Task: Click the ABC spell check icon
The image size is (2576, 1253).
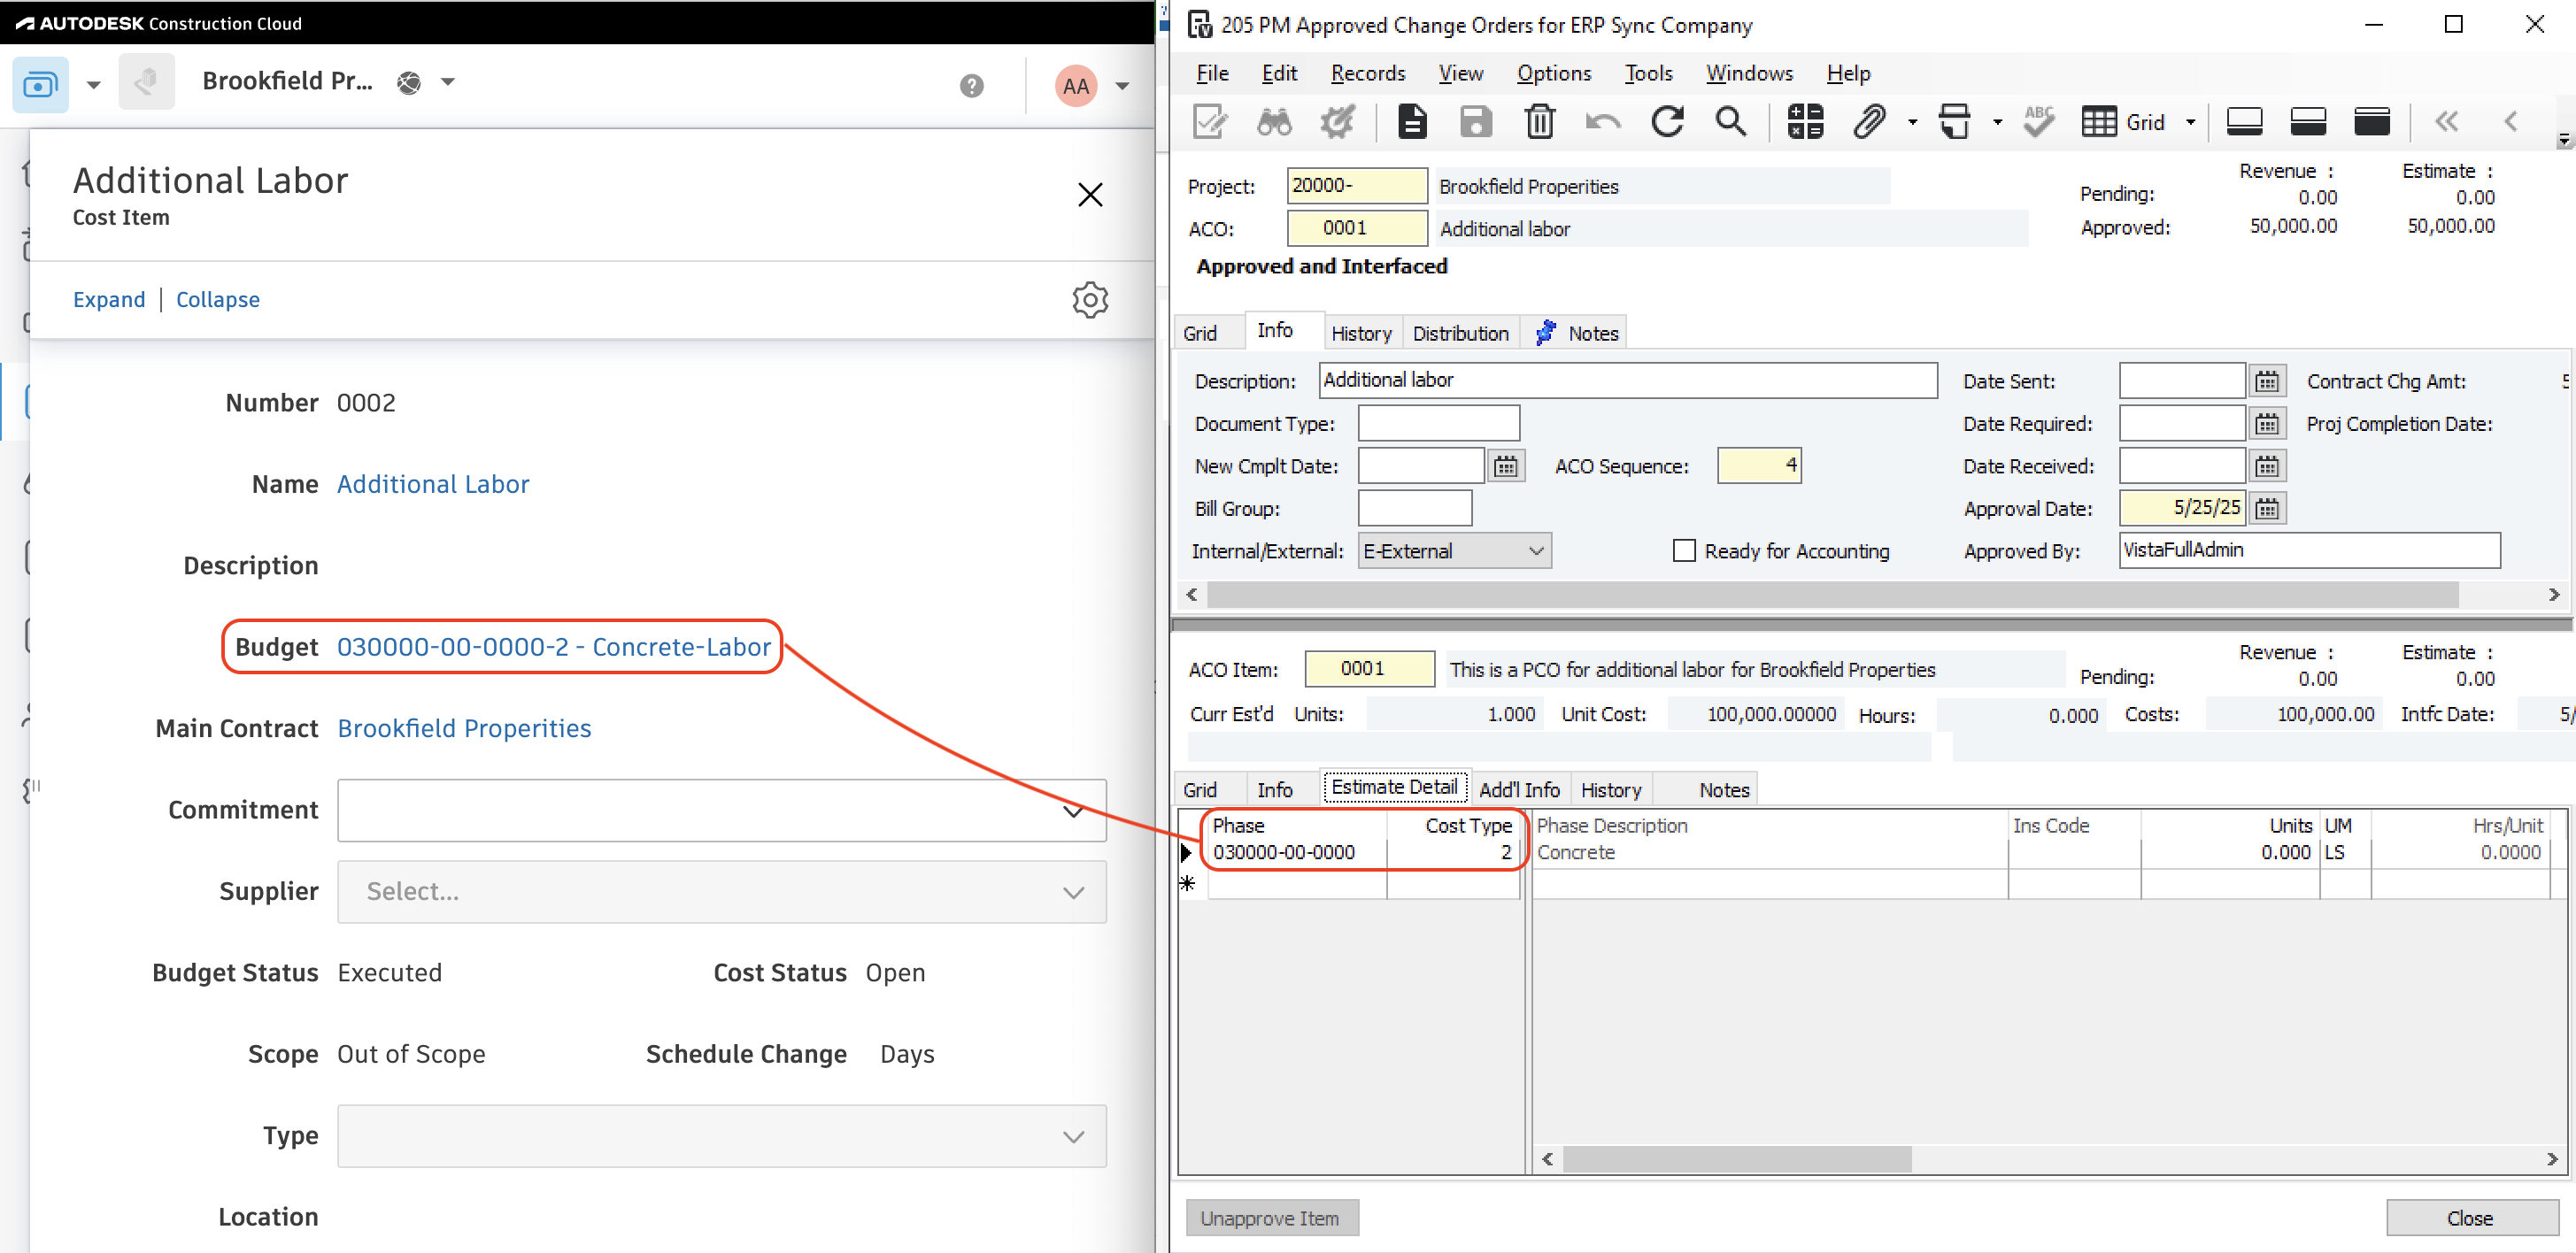Action: pyautogui.click(x=2039, y=122)
